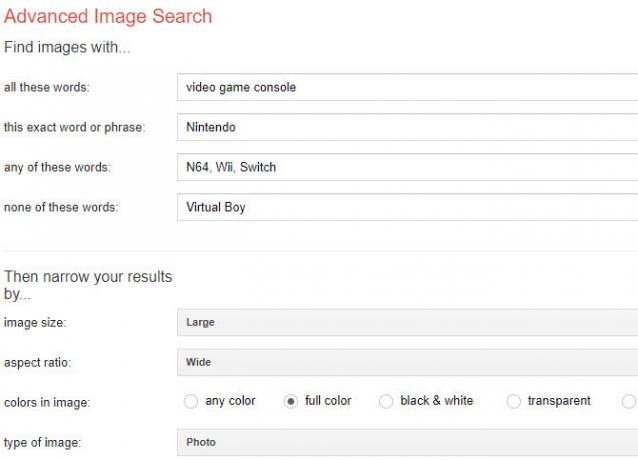The width and height of the screenshot is (638, 460).
Task: Click the 'colors in image:' label
Action: 47,402
